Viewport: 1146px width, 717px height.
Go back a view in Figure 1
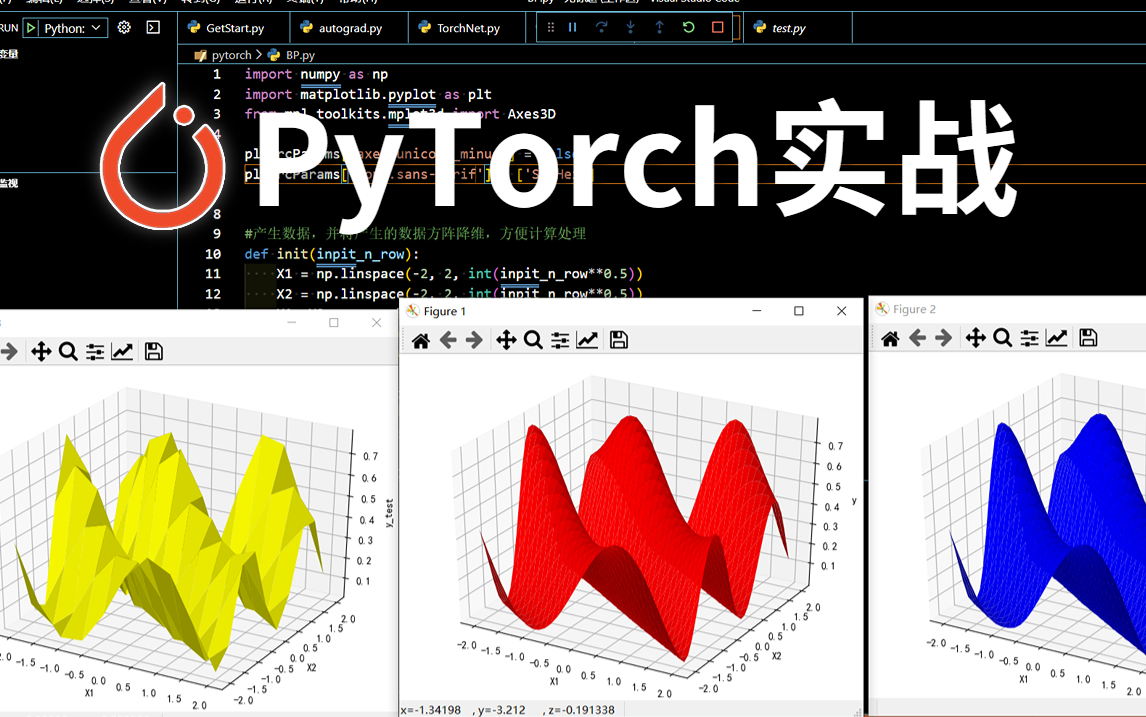[x=448, y=340]
